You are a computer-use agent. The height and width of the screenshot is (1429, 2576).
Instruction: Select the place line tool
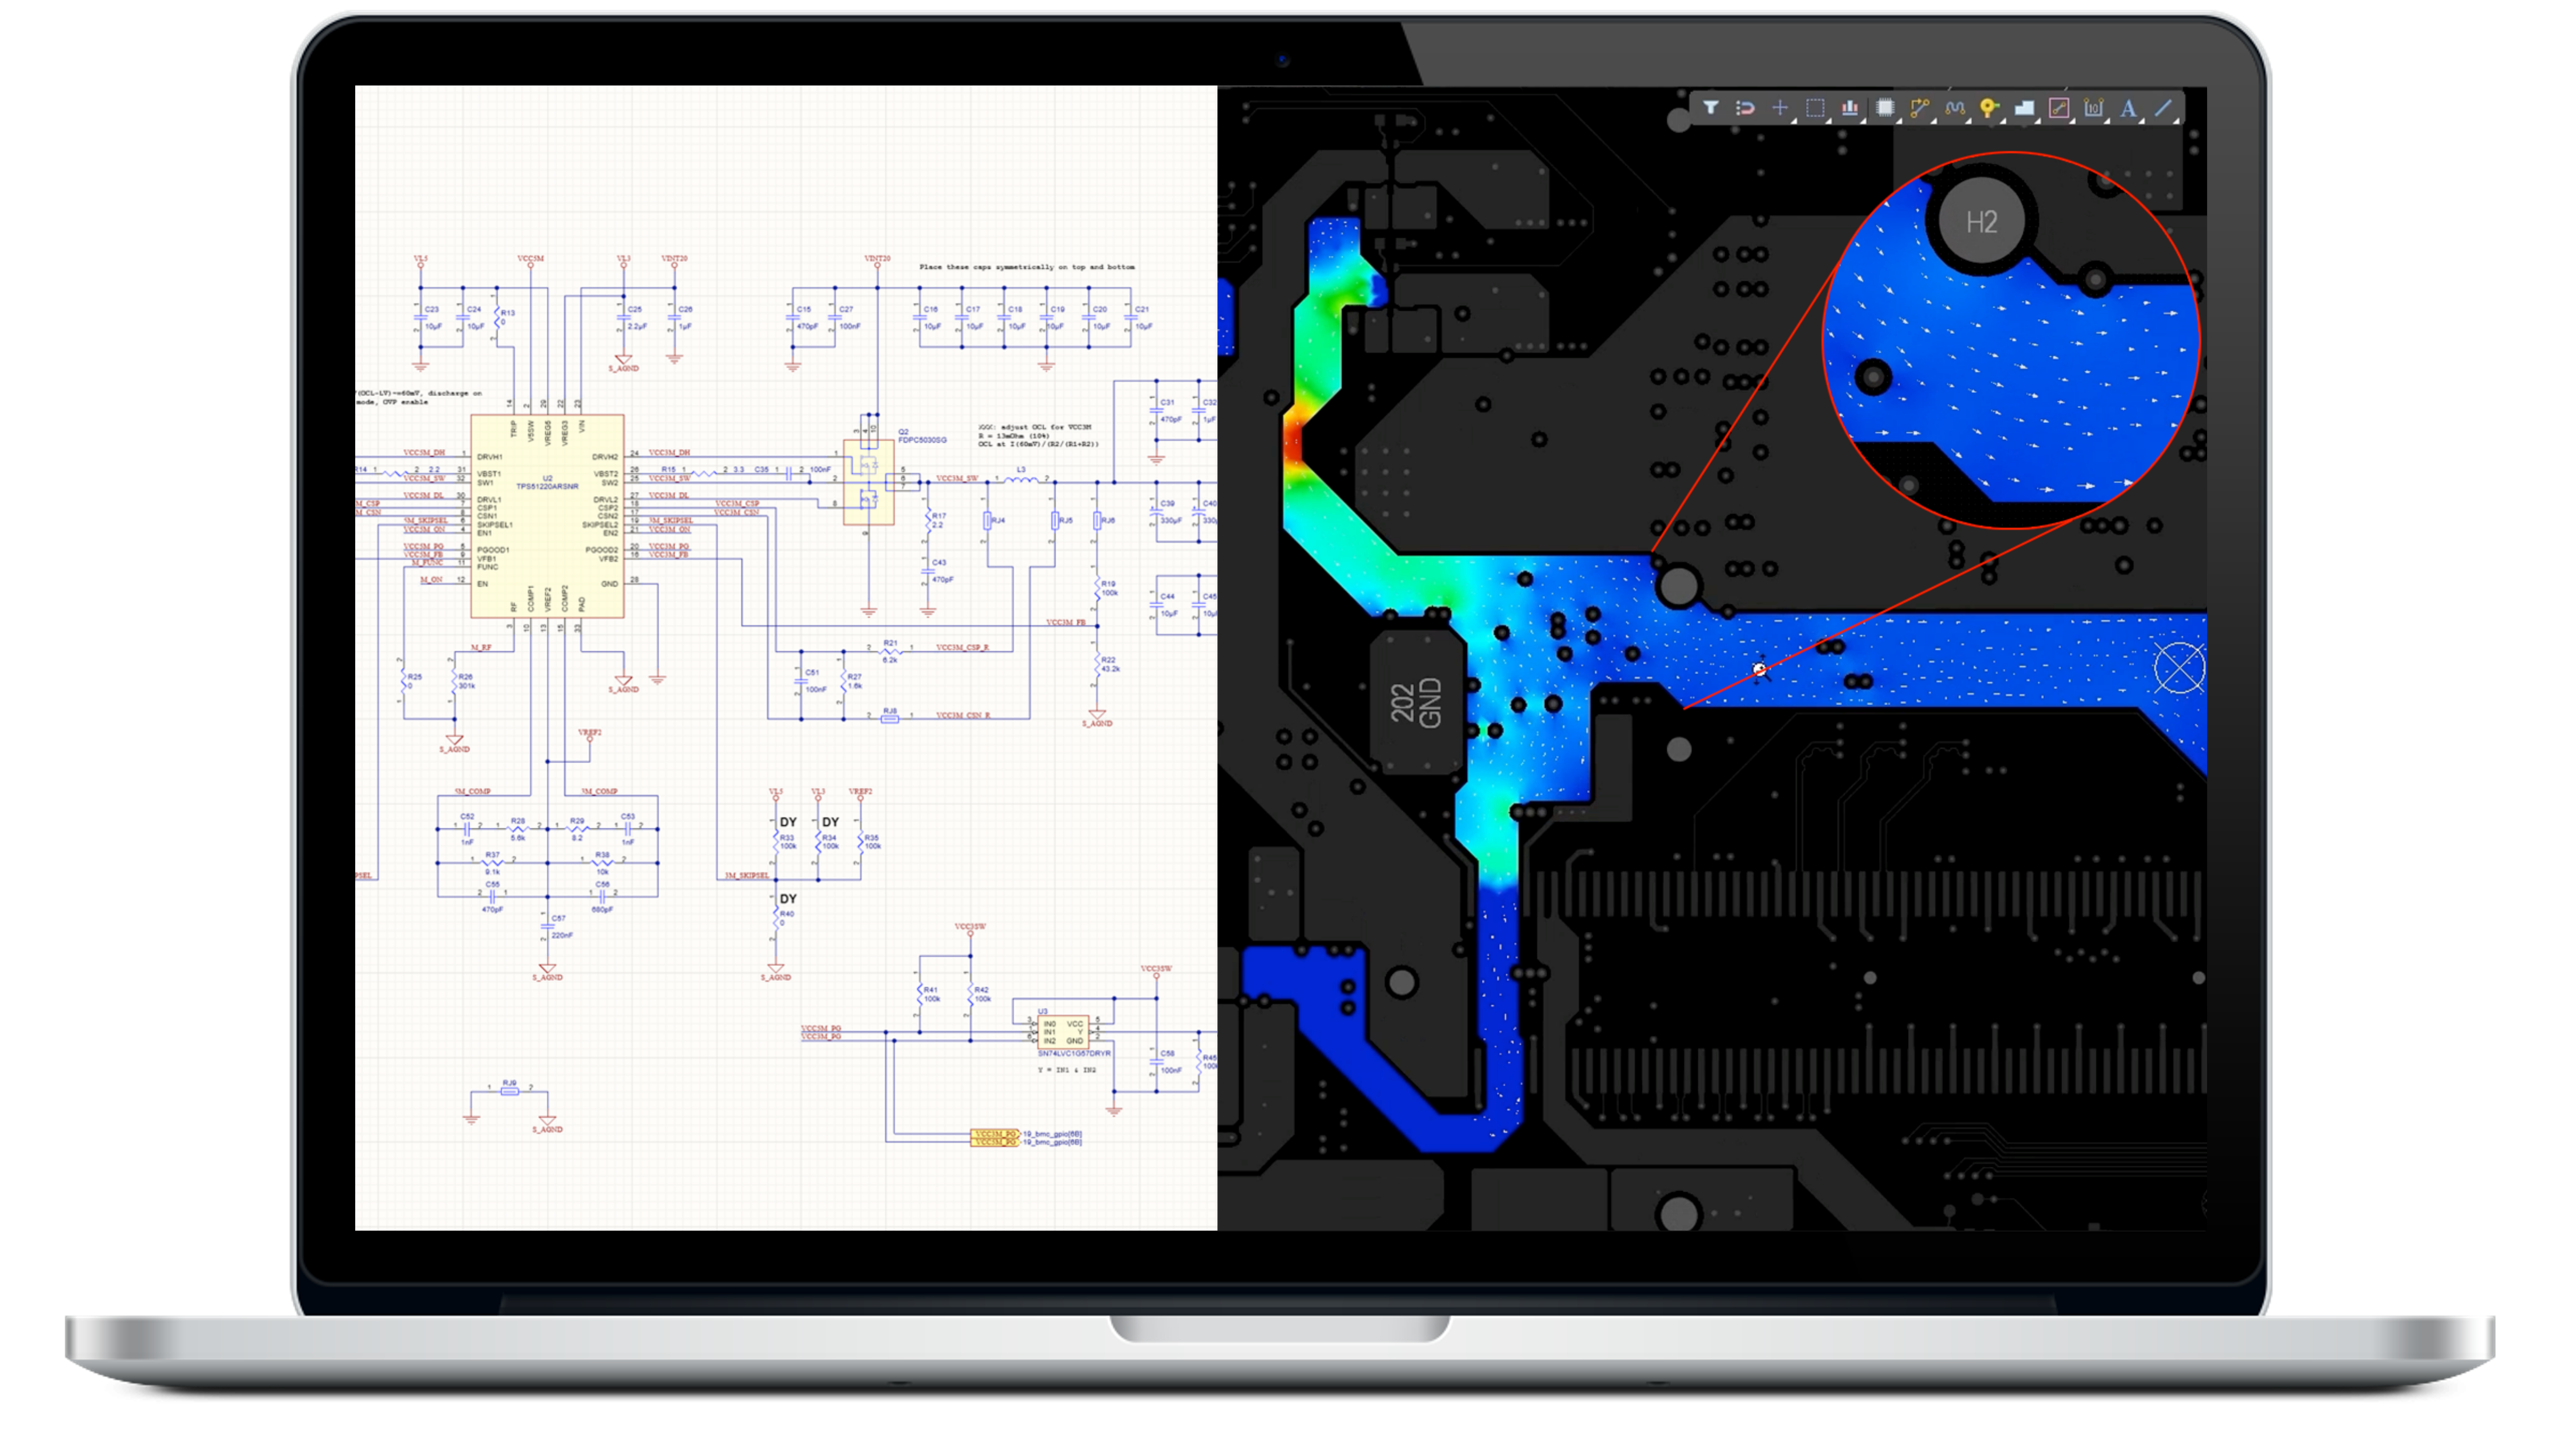[2163, 108]
